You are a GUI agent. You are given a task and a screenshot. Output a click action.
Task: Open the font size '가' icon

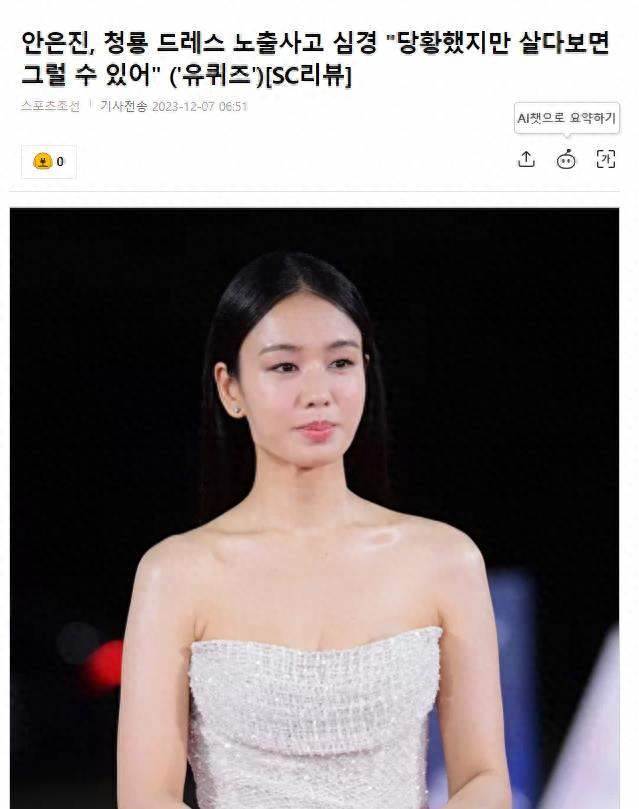pyautogui.click(x=606, y=159)
